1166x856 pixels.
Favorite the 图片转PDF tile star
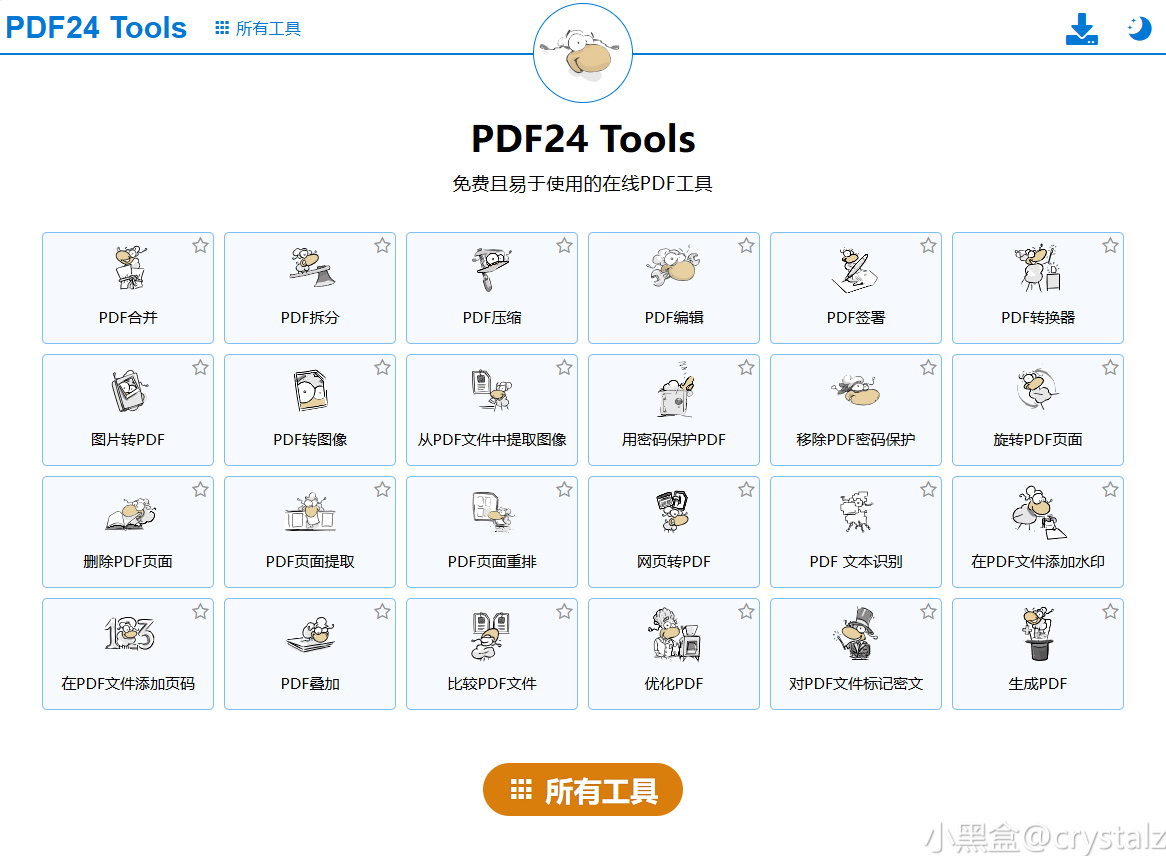[200, 367]
